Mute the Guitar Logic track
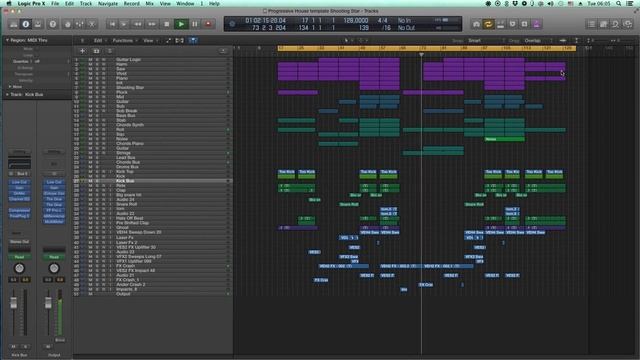The width and height of the screenshot is (640, 360). point(90,60)
